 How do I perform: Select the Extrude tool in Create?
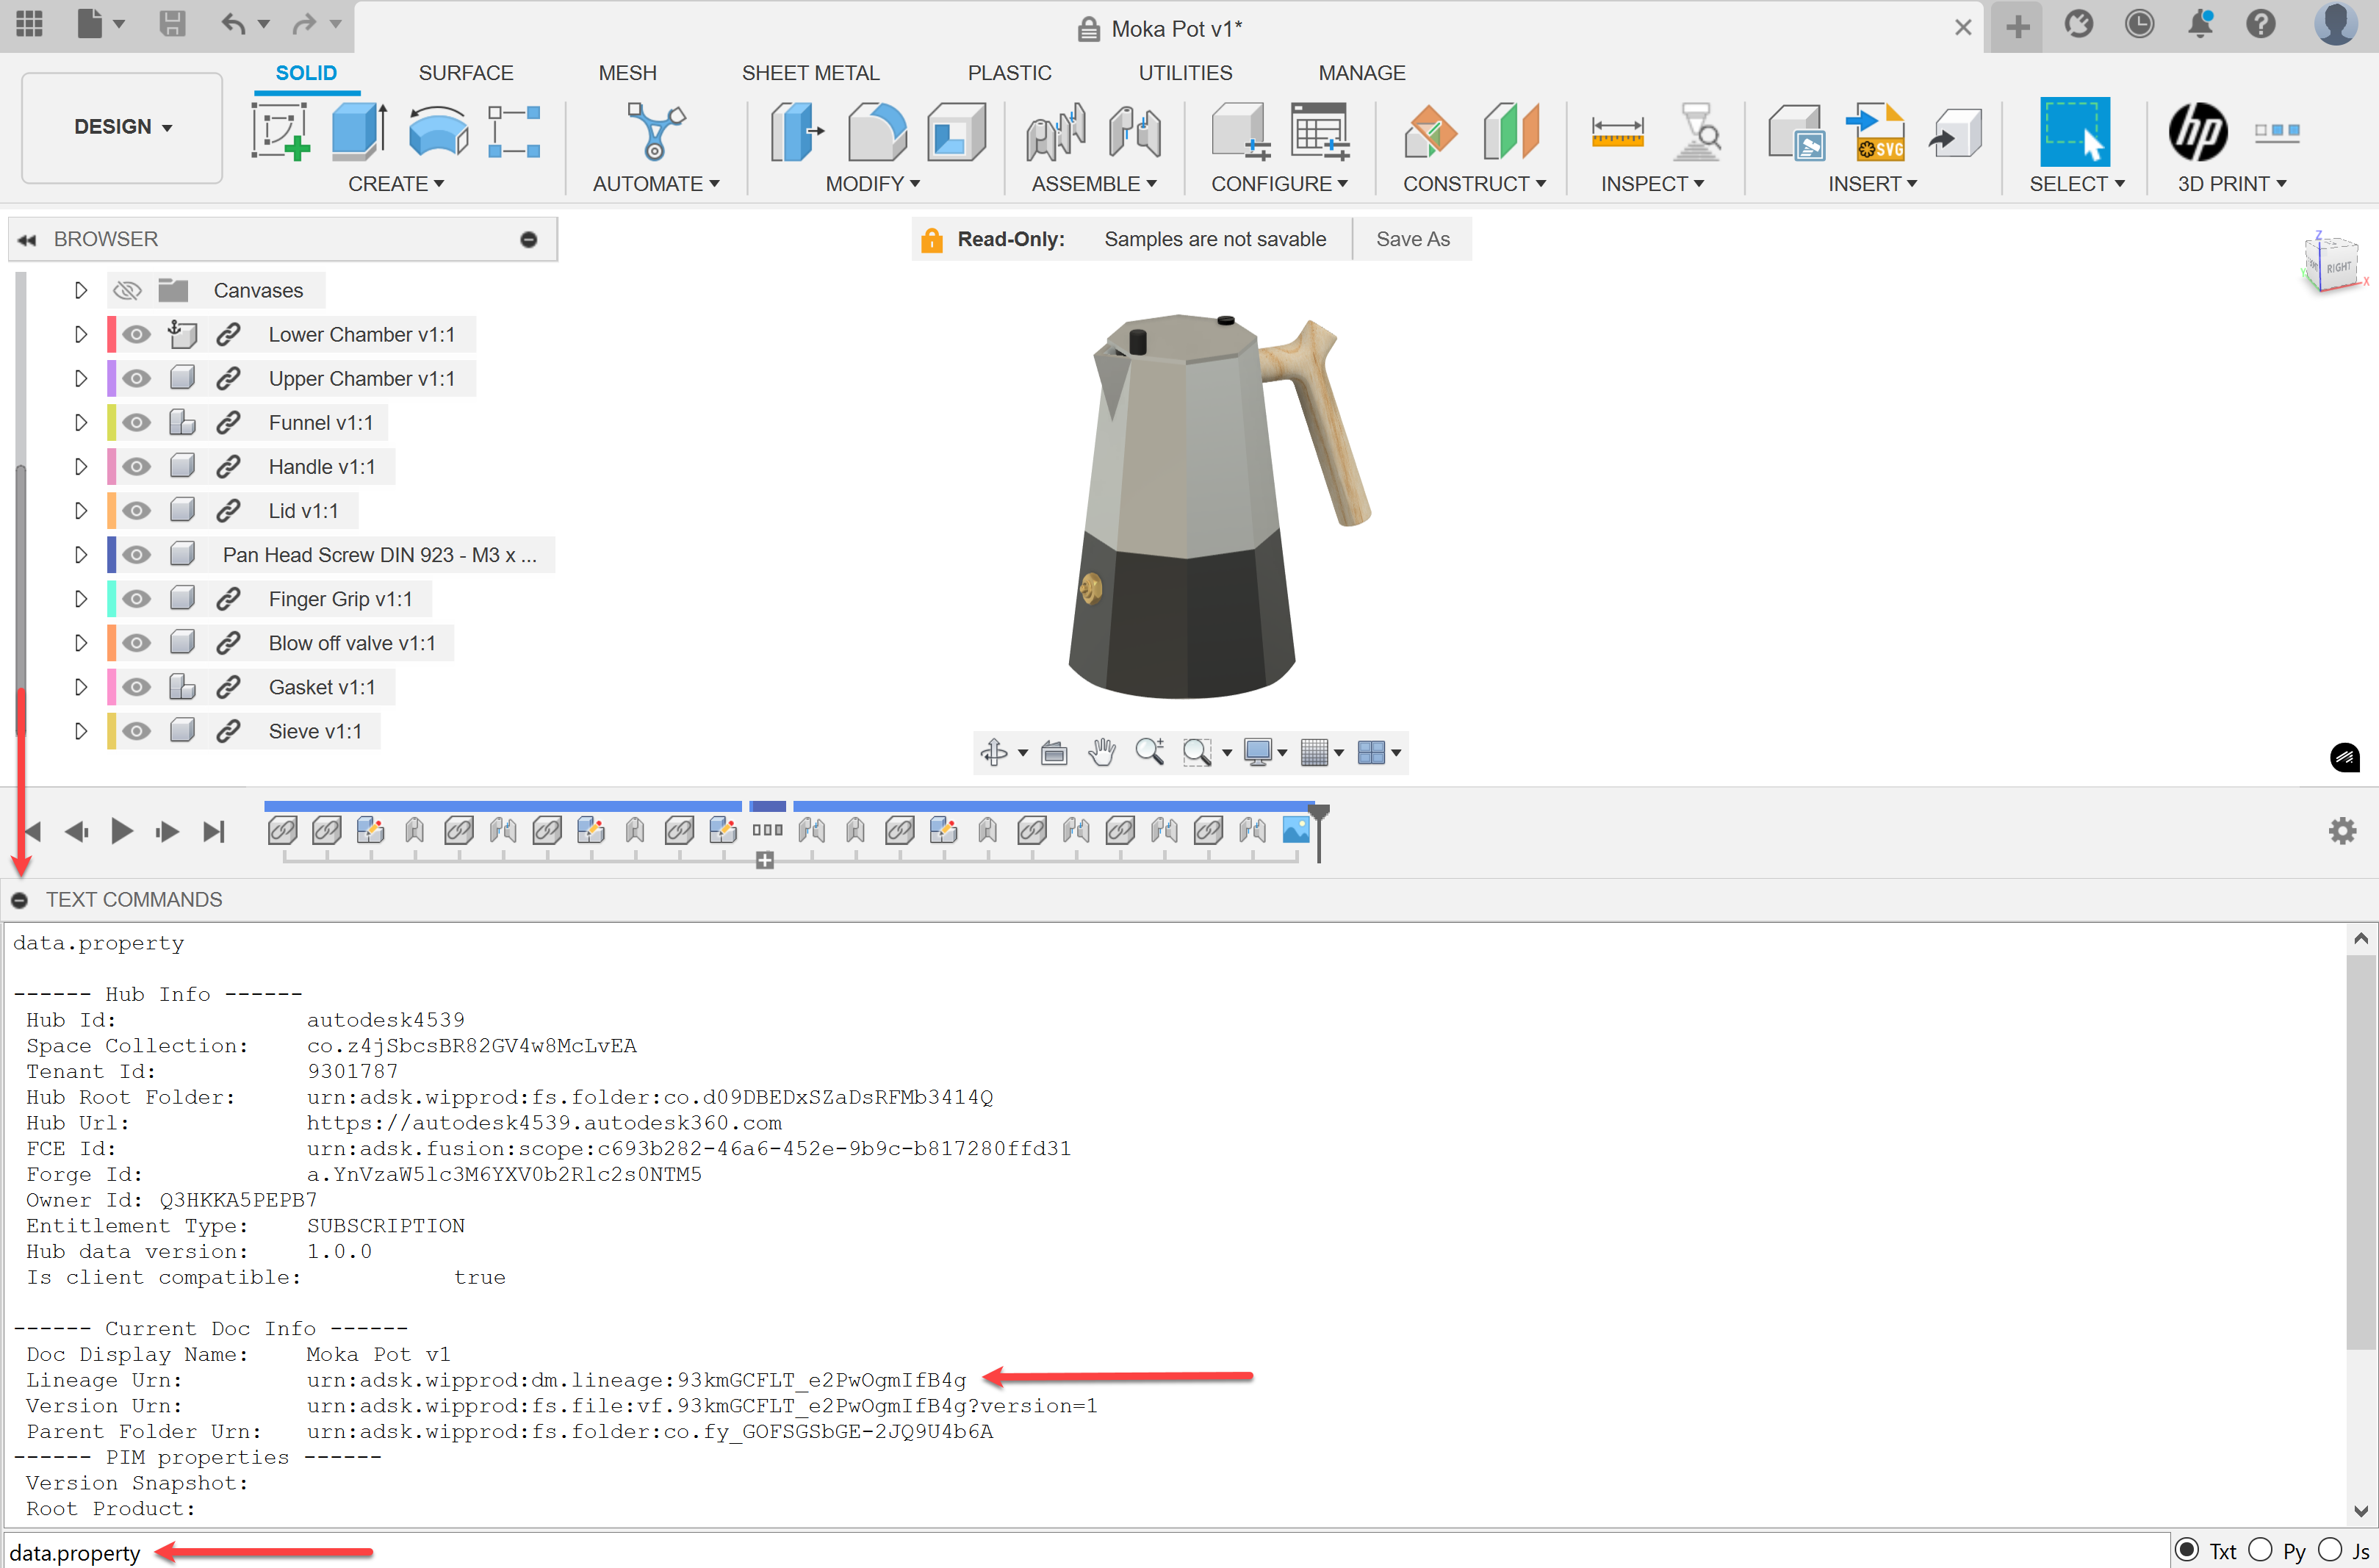[358, 131]
